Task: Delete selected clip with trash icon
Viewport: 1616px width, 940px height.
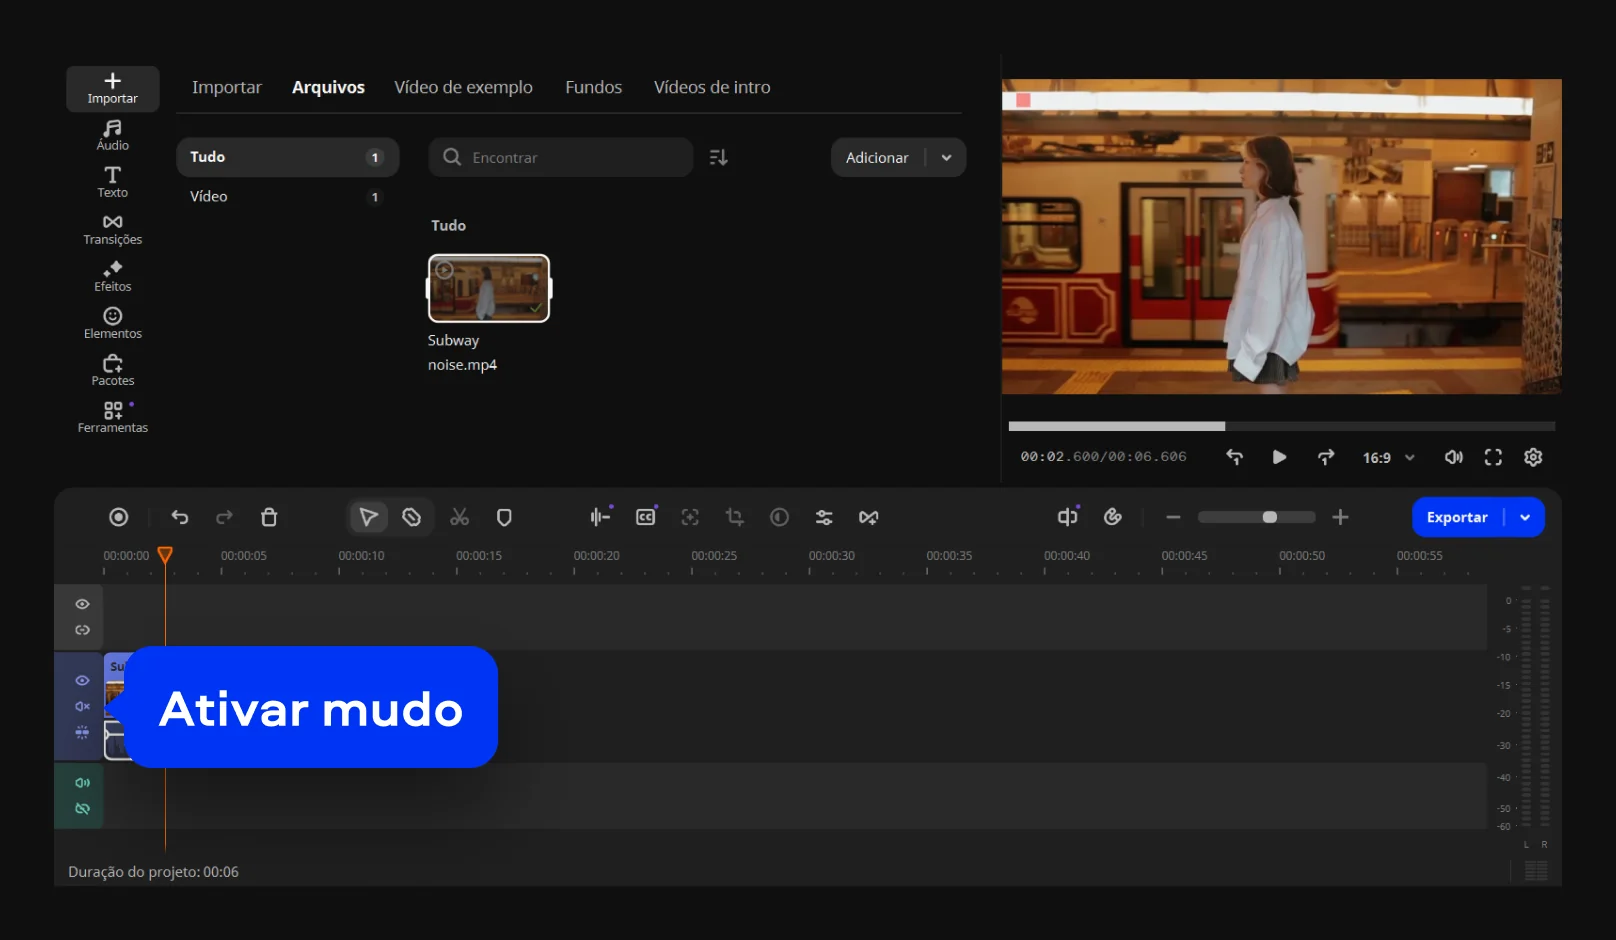Action: click(x=269, y=517)
